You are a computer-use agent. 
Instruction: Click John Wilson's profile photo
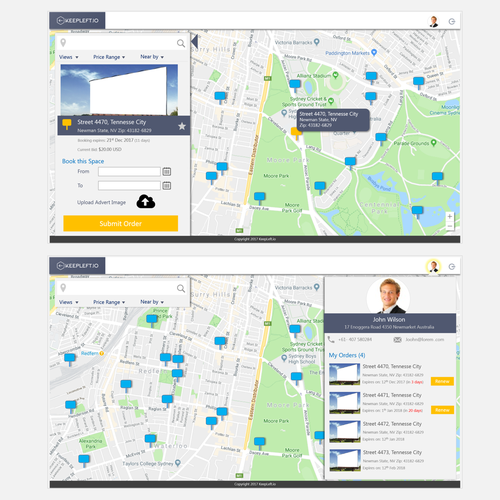tap(389, 296)
